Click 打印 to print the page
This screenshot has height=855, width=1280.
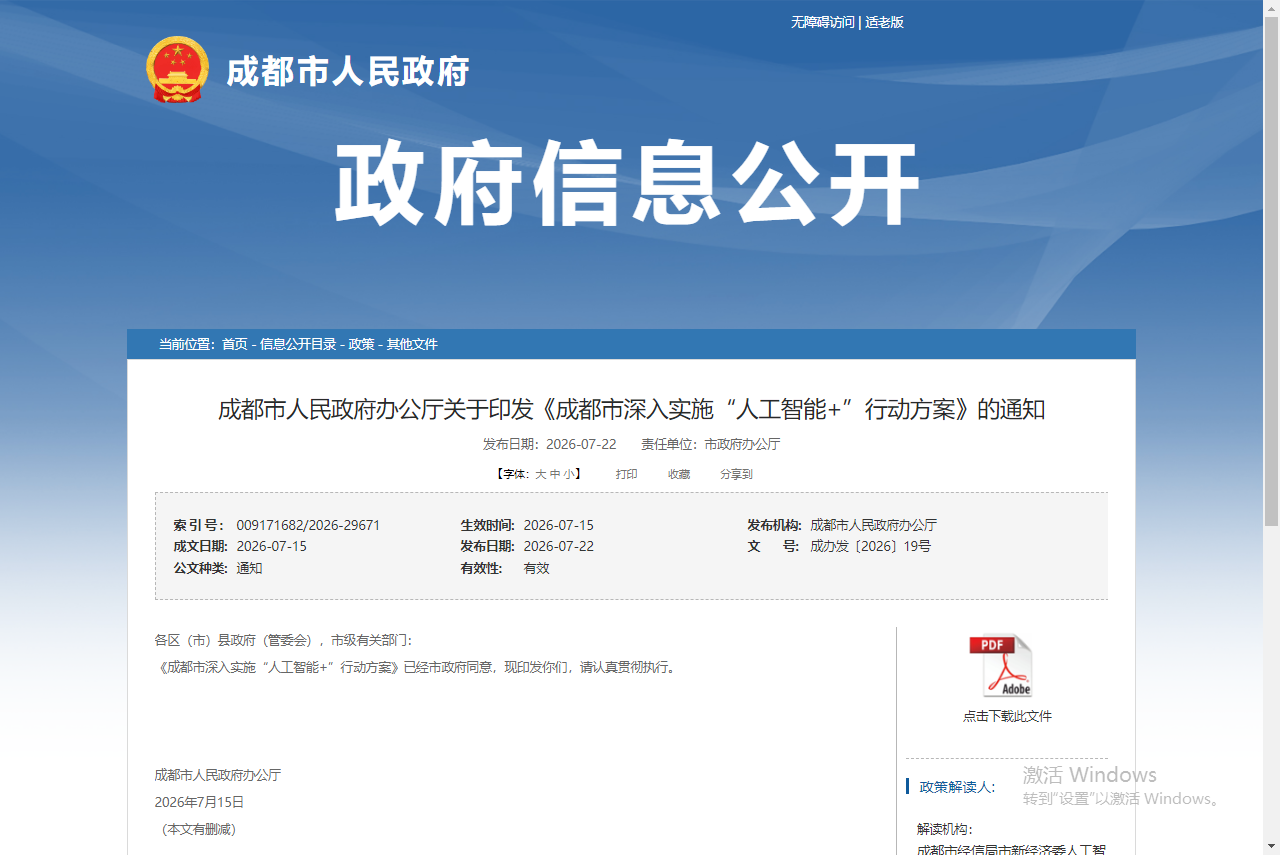(627, 474)
